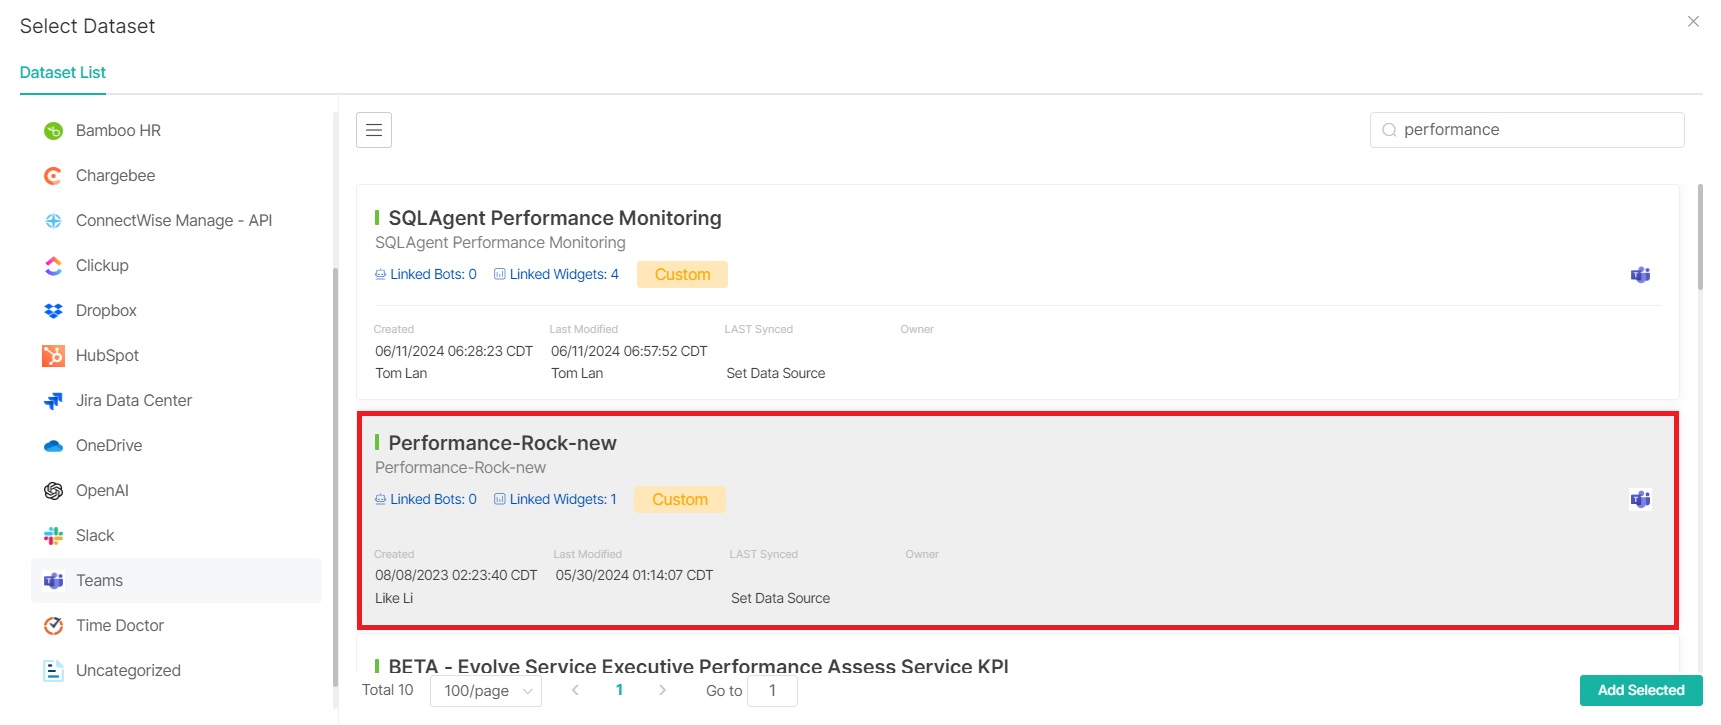
Task: Choose the HubSpot icon in the list
Action: pyautogui.click(x=53, y=356)
